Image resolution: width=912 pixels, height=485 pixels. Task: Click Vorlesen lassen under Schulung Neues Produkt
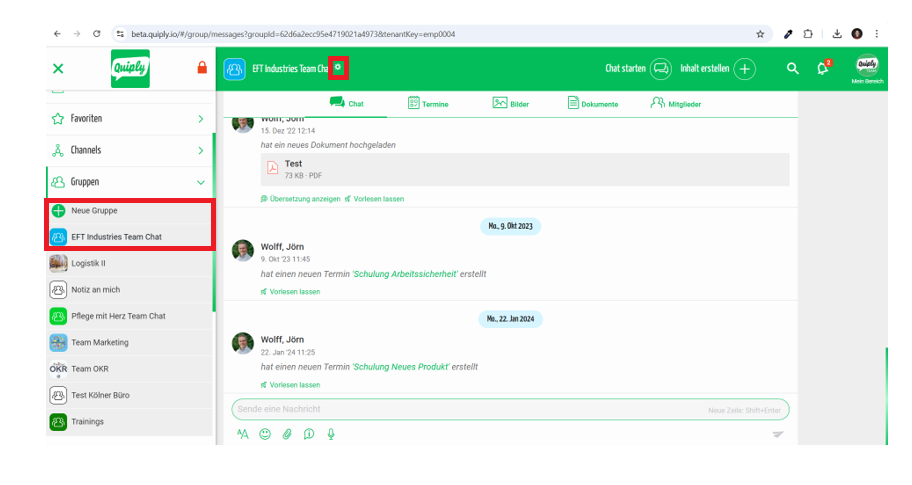pyautogui.click(x=290, y=385)
